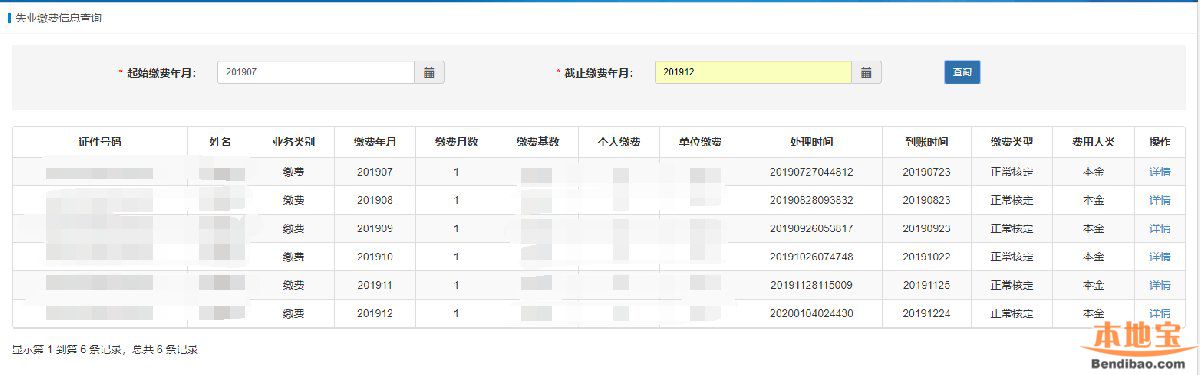Open calendar picker for start payment month
1200x375 pixels.
coord(429,73)
